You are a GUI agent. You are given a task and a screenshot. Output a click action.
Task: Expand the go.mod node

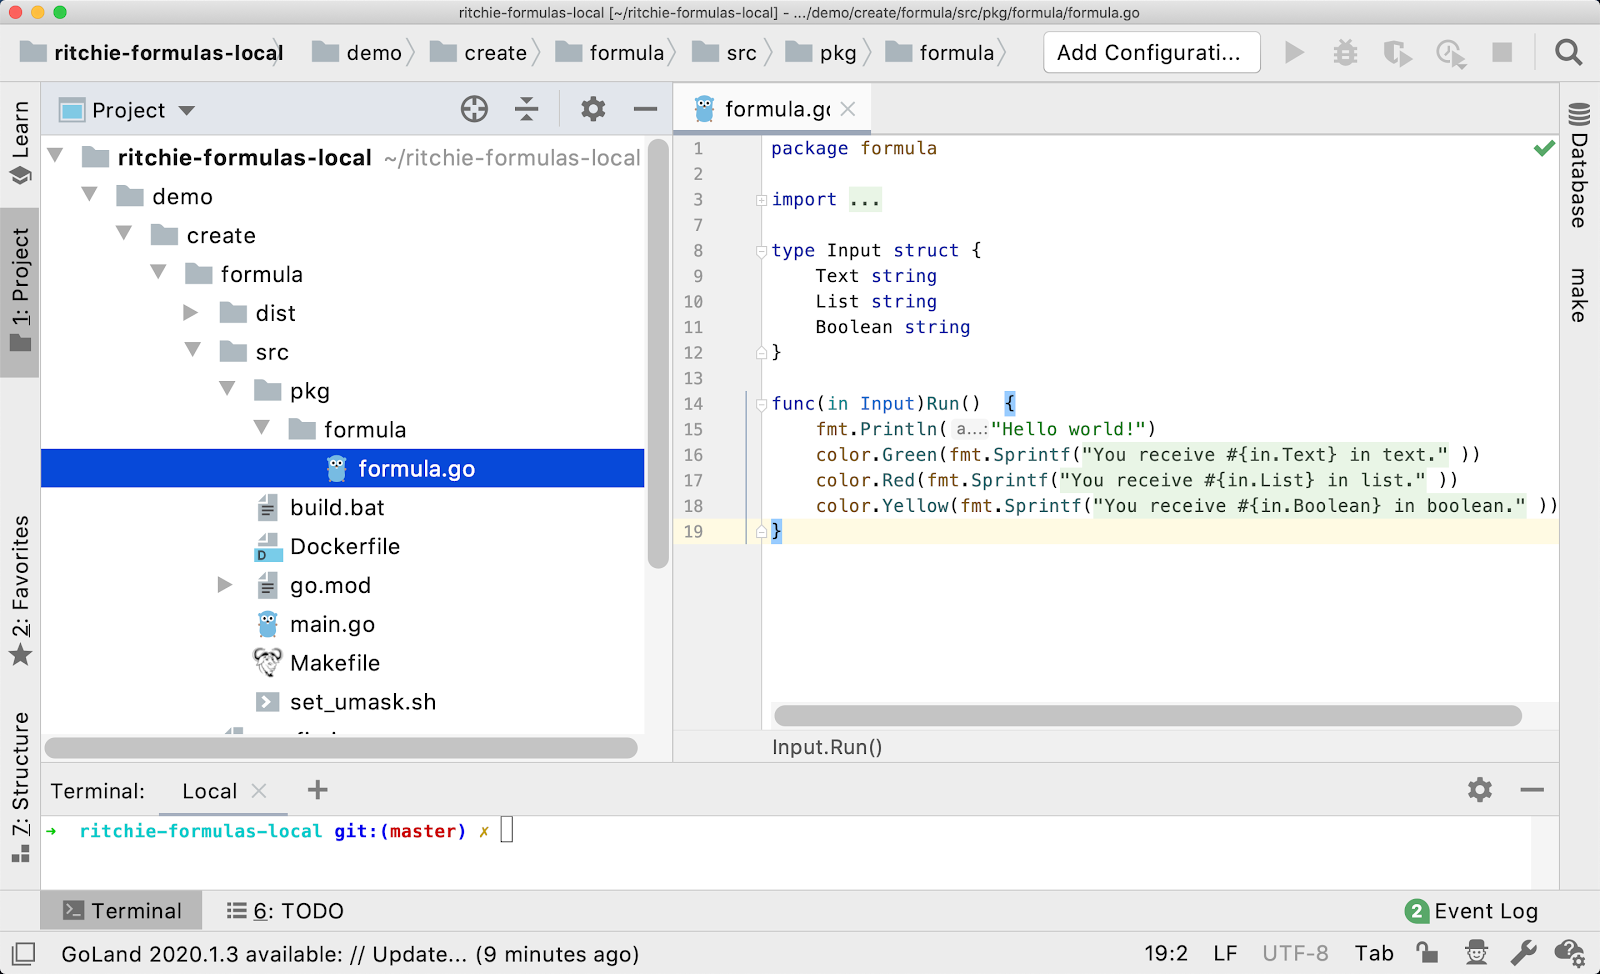coord(226,585)
